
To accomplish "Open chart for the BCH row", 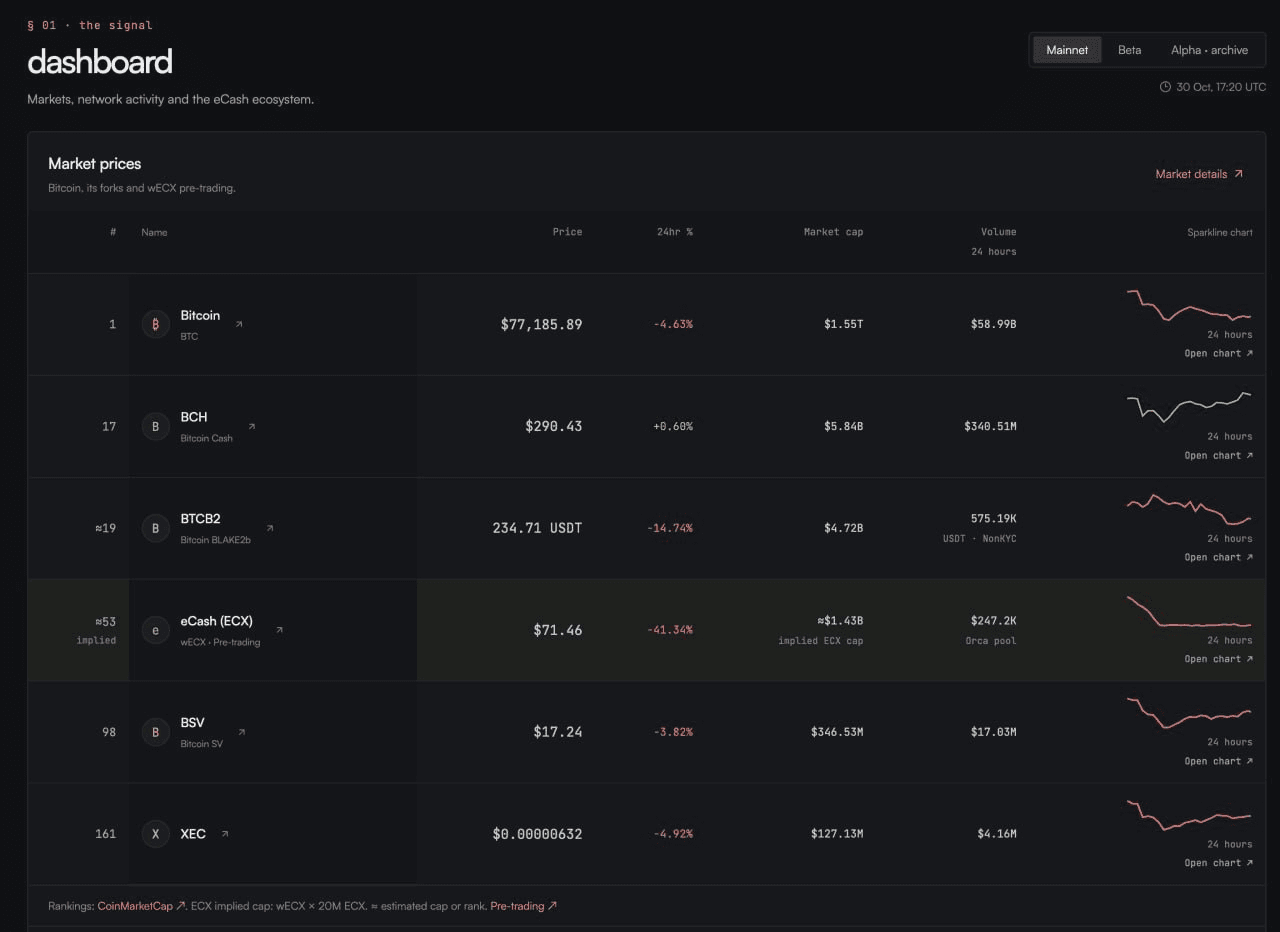I will (x=1218, y=455).
